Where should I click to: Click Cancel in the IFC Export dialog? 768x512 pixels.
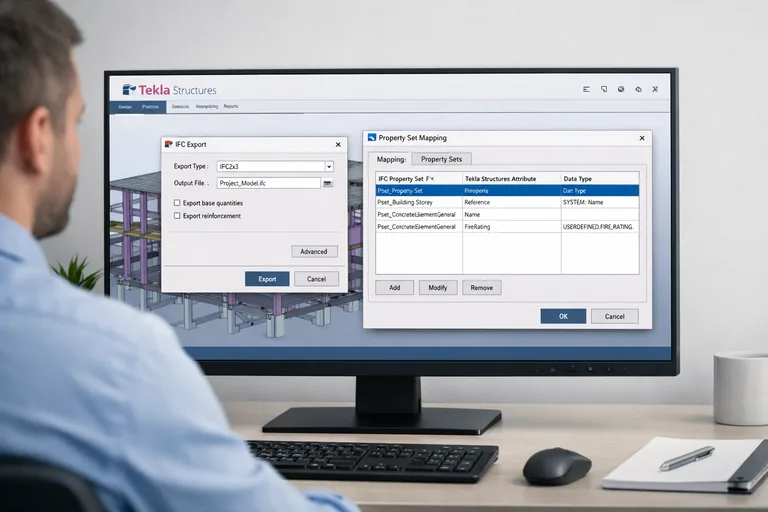(316, 279)
